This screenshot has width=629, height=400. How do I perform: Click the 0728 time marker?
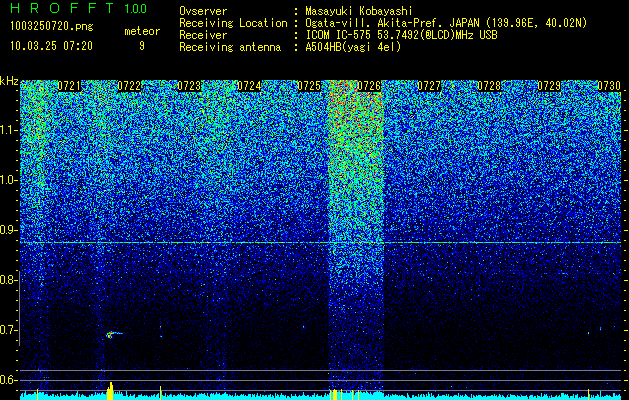tap(489, 86)
